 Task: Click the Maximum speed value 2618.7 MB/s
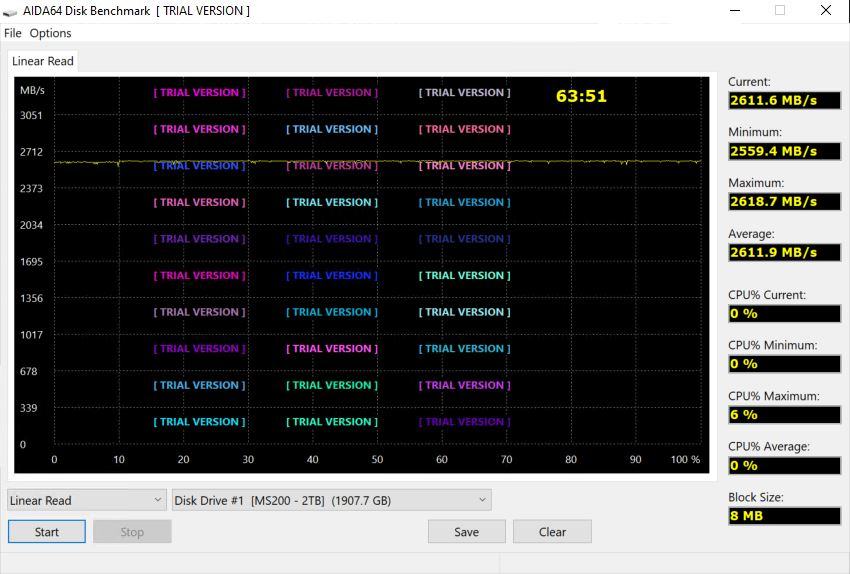[784, 202]
